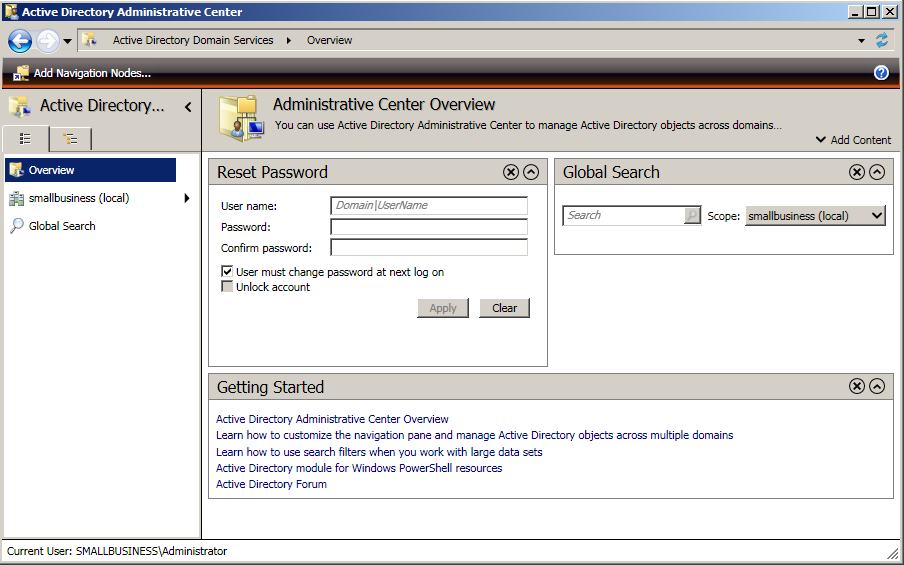This screenshot has width=904, height=565.
Task: Click the search magnifier button in search box
Action: coord(692,216)
